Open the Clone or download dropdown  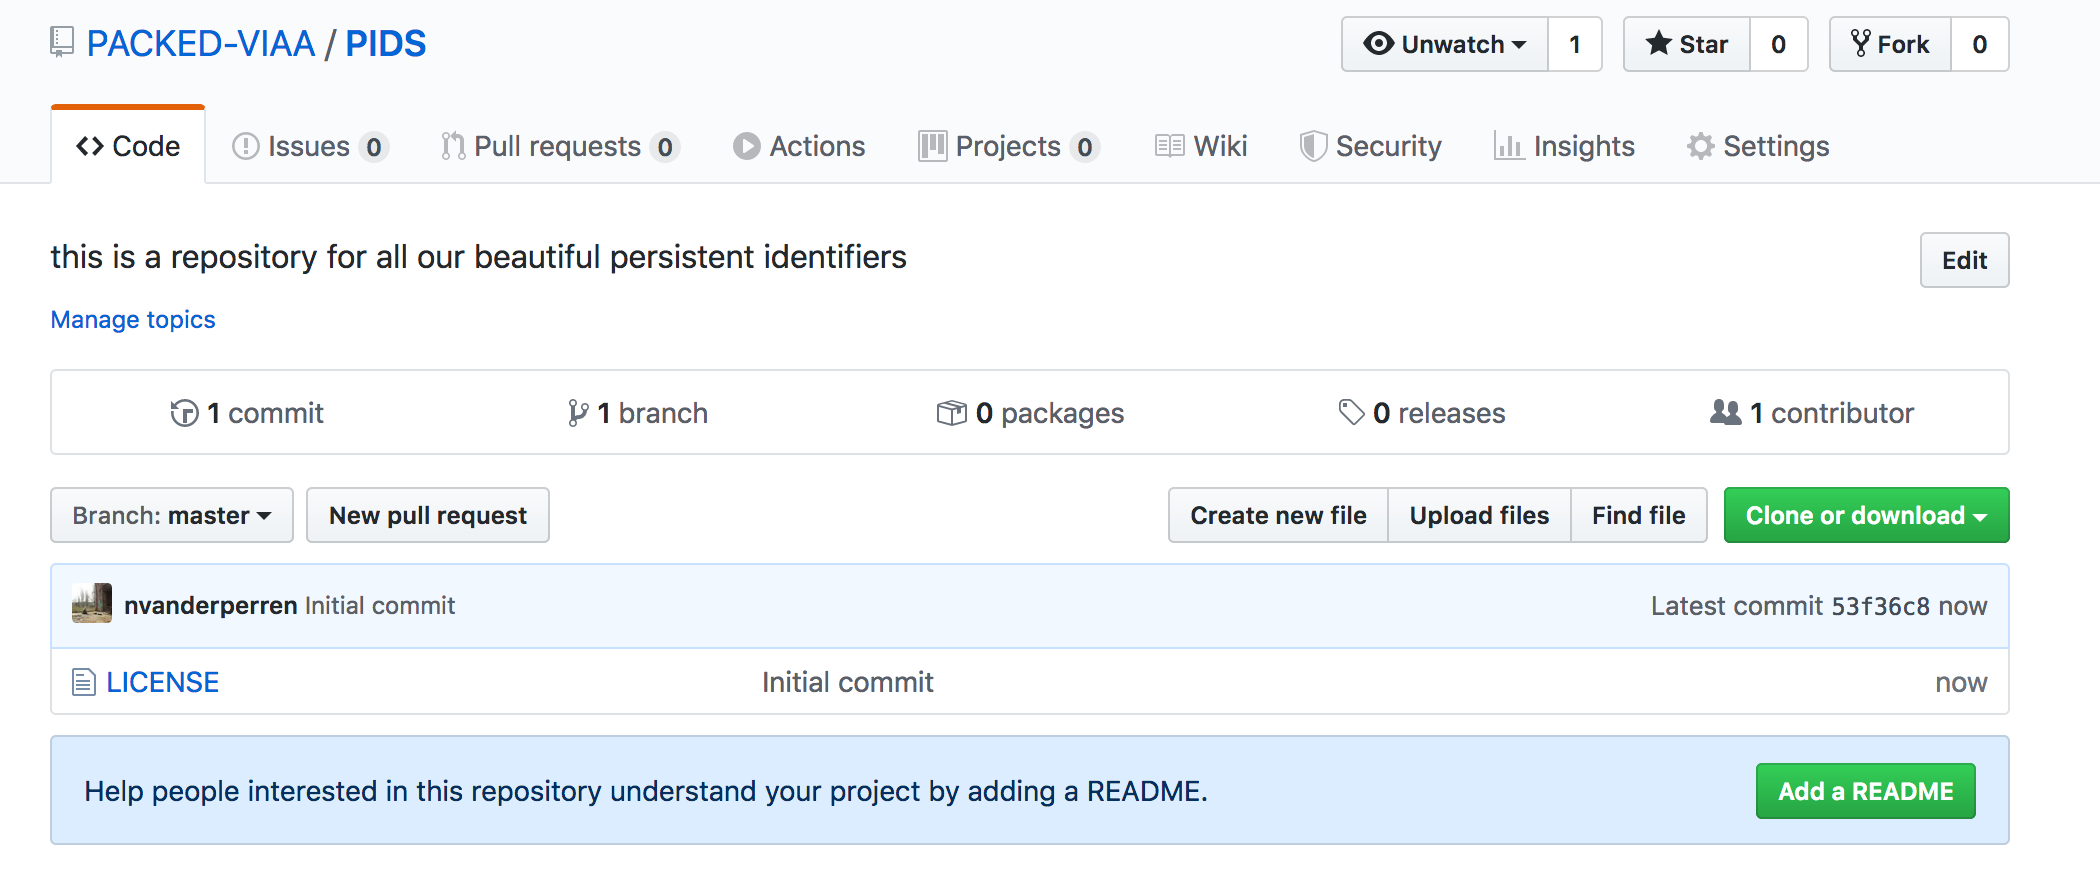[x=1866, y=515]
